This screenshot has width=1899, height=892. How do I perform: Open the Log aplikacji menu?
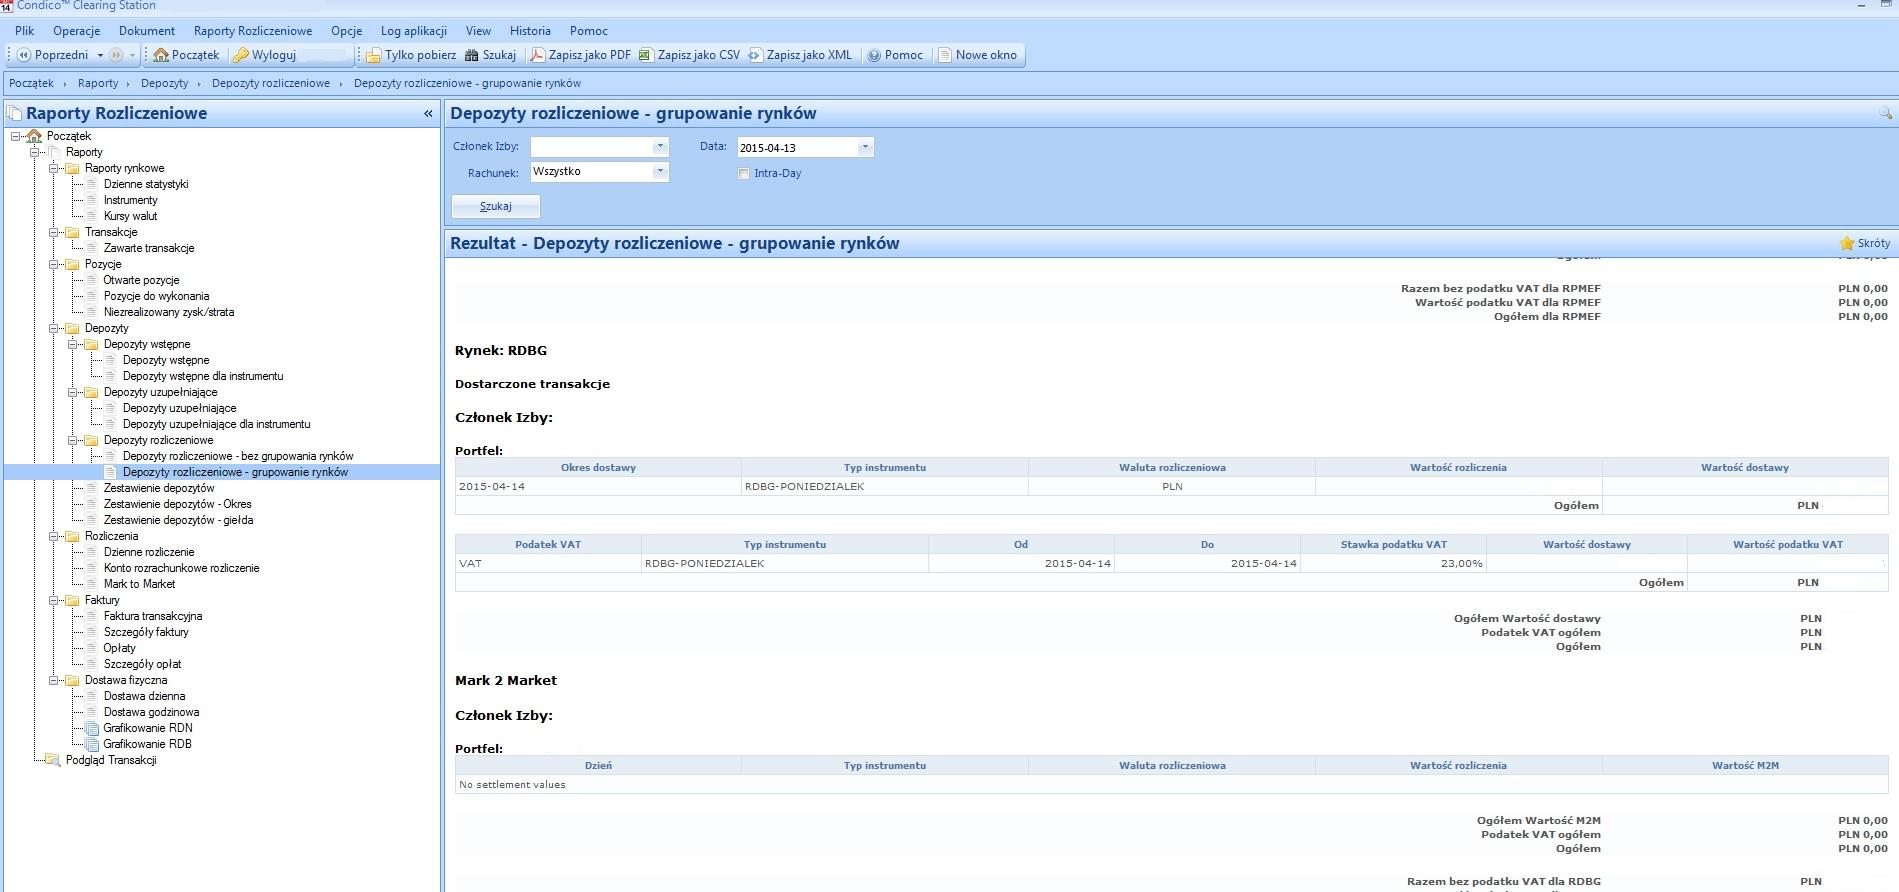pos(414,31)
